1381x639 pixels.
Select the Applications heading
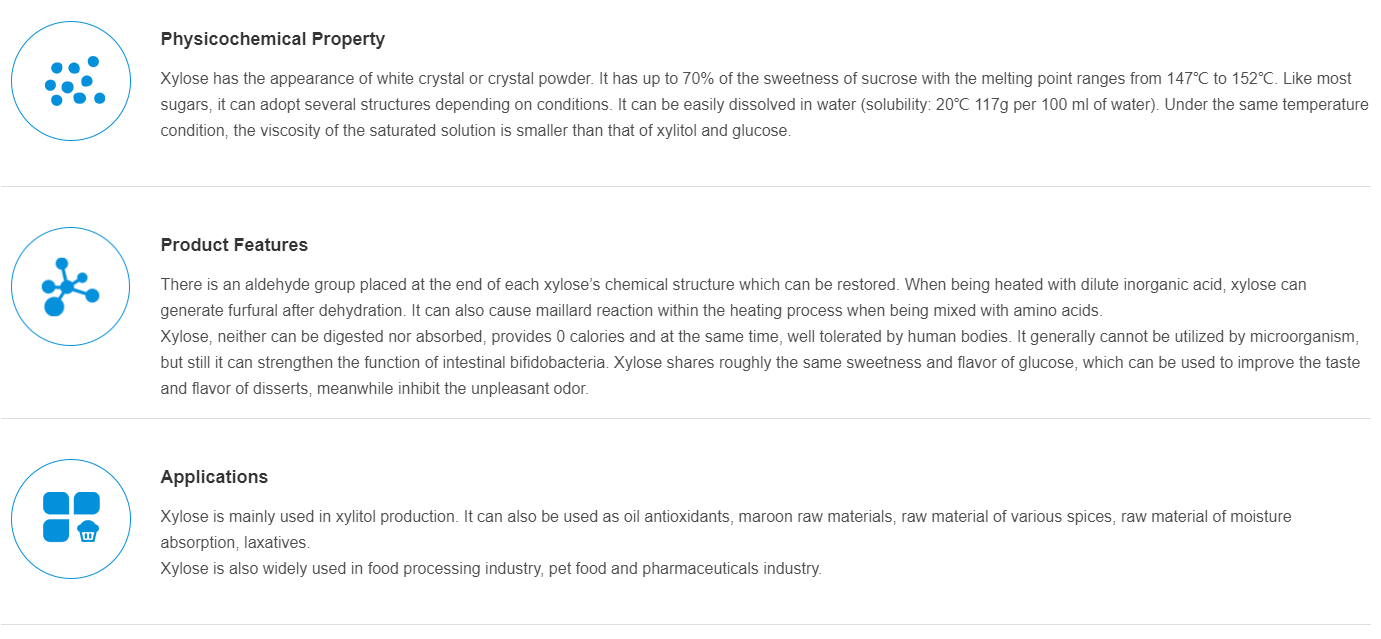(214, 477)
